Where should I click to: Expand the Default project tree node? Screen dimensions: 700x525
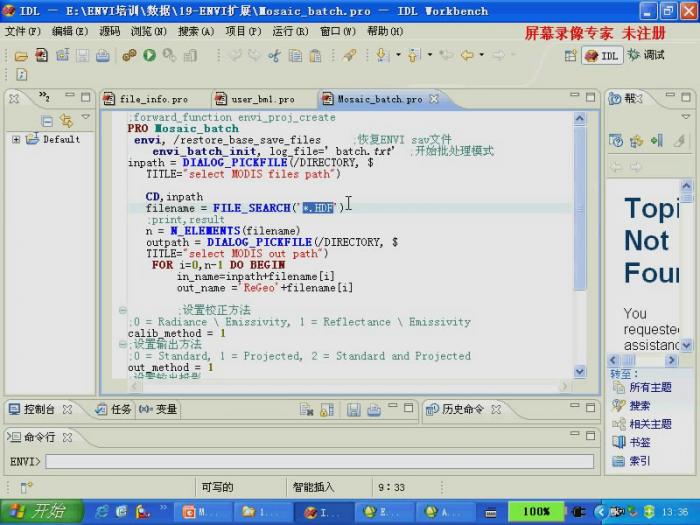pyautogui.click(x=17, y=140)
